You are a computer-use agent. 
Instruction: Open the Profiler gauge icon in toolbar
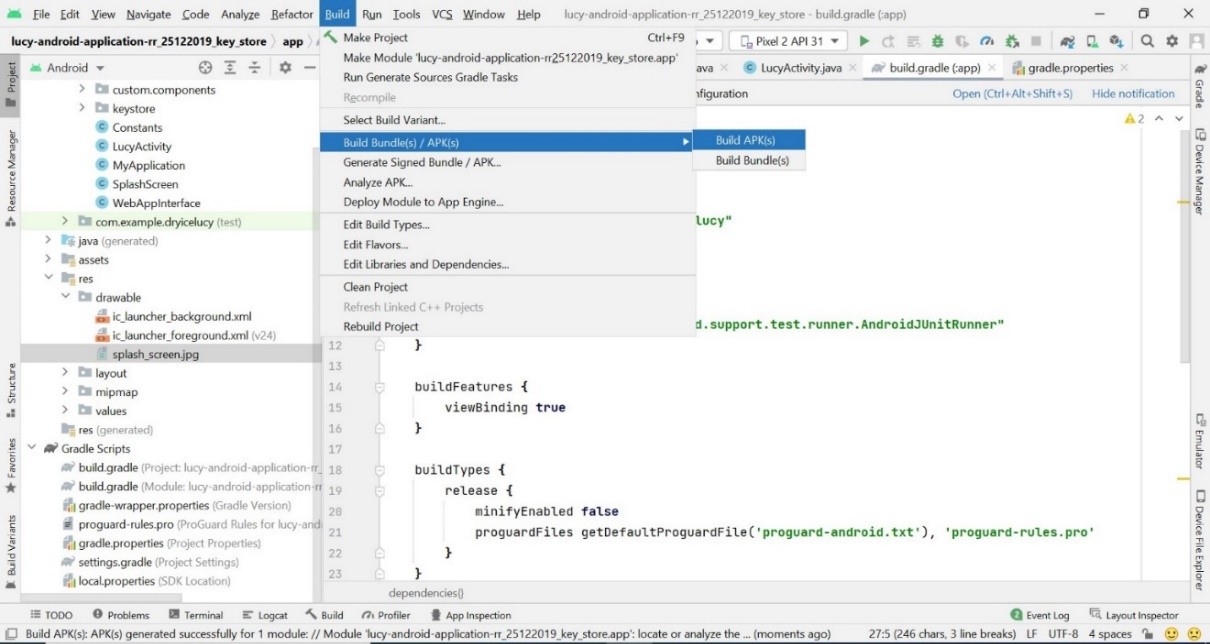point(987,41)
